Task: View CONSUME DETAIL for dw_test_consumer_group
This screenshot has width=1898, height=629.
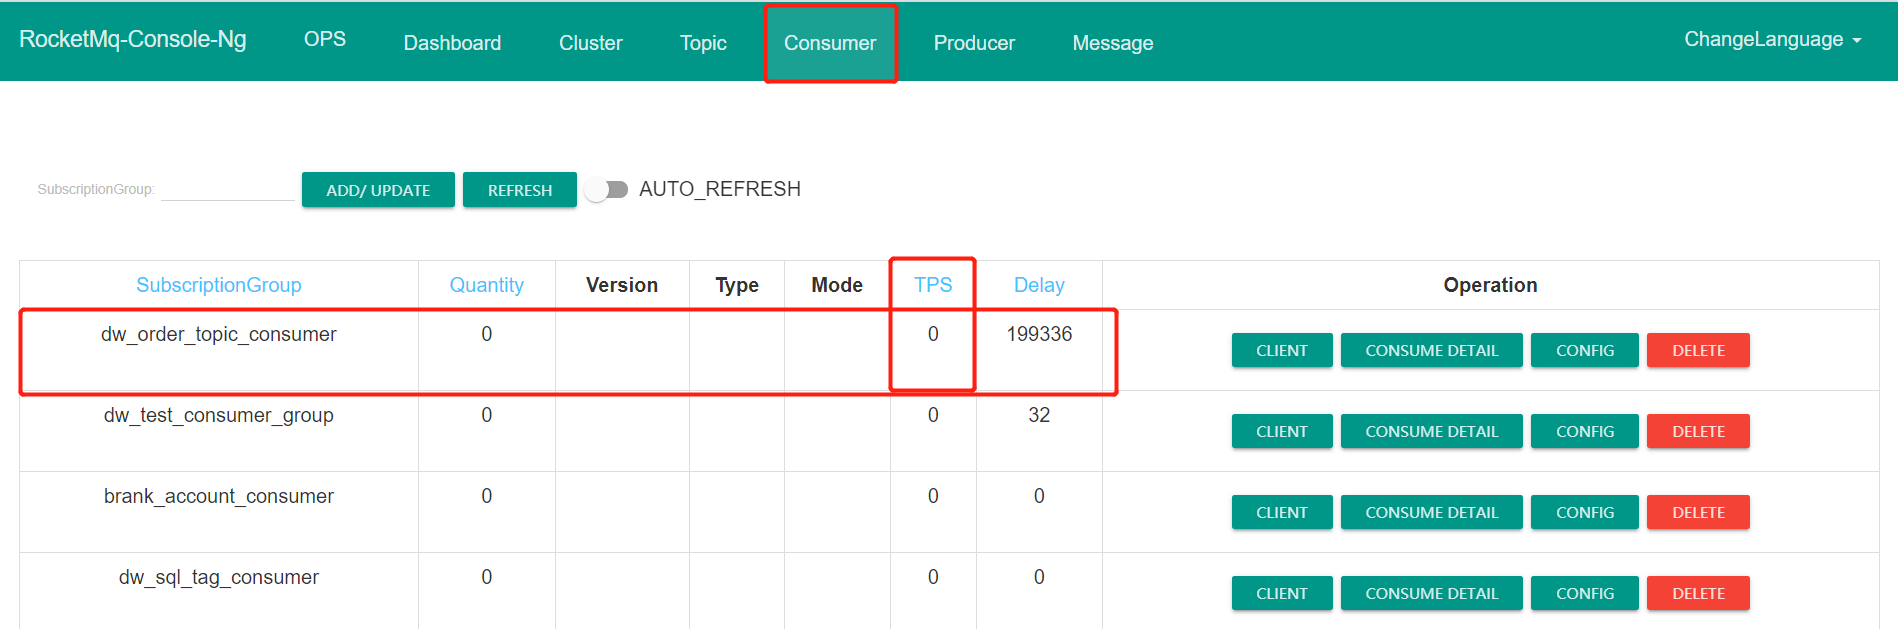Action: coord(1431,431)
